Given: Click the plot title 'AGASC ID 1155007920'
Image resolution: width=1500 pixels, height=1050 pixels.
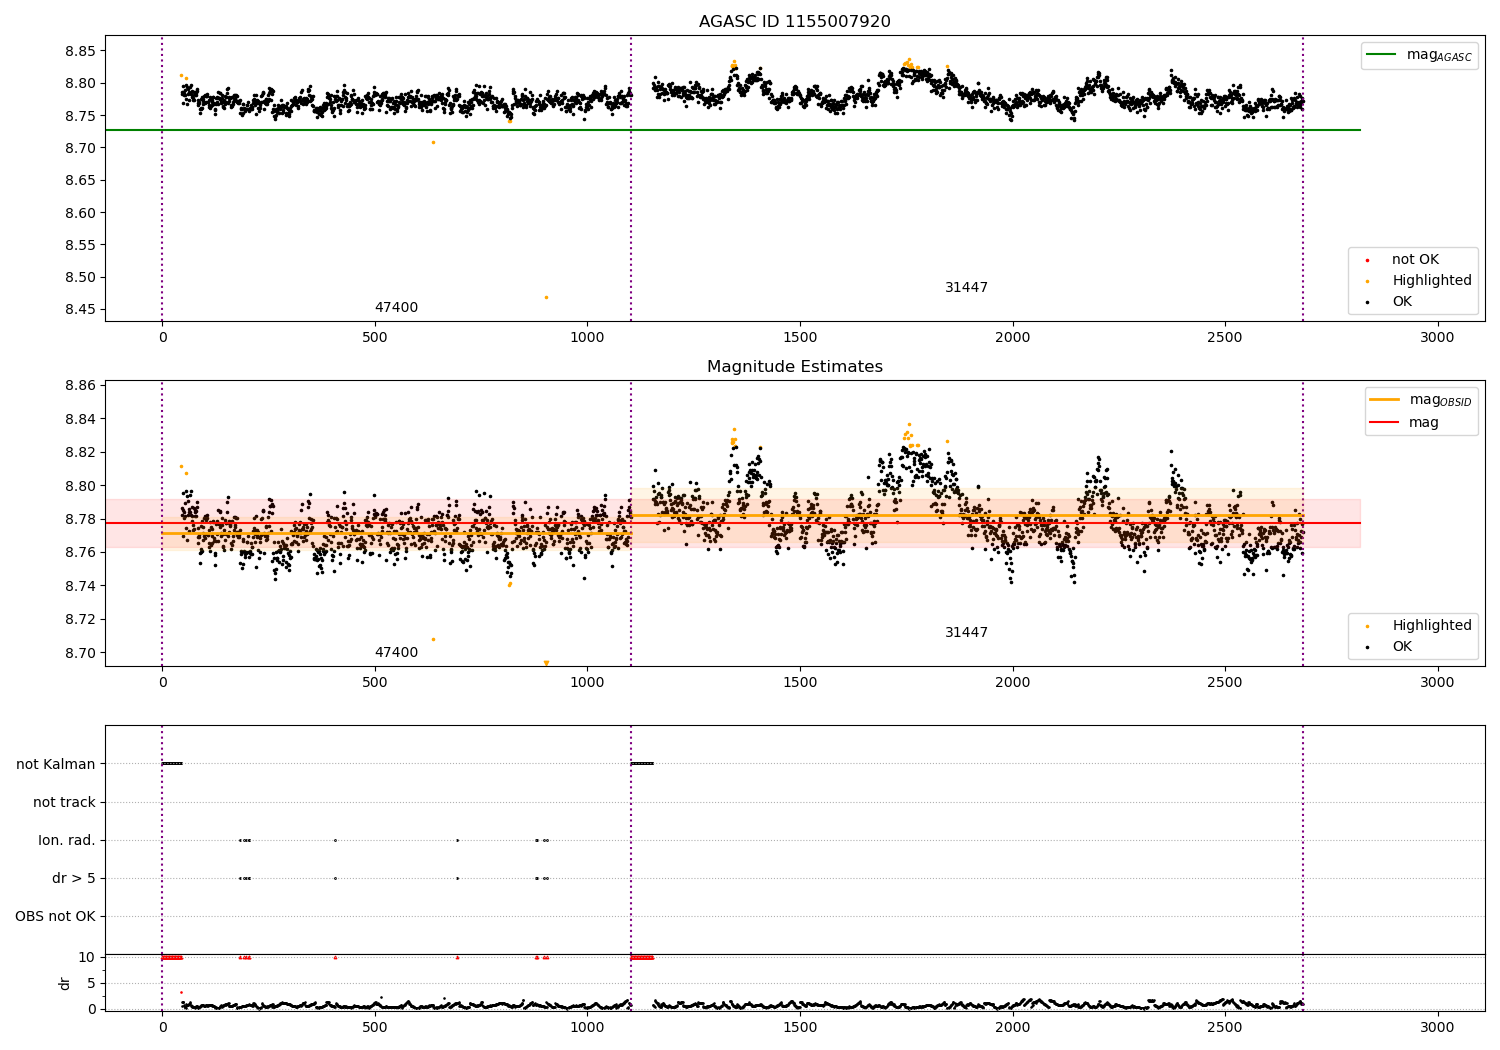Looking at the screenshot, I should click(794, 22).
